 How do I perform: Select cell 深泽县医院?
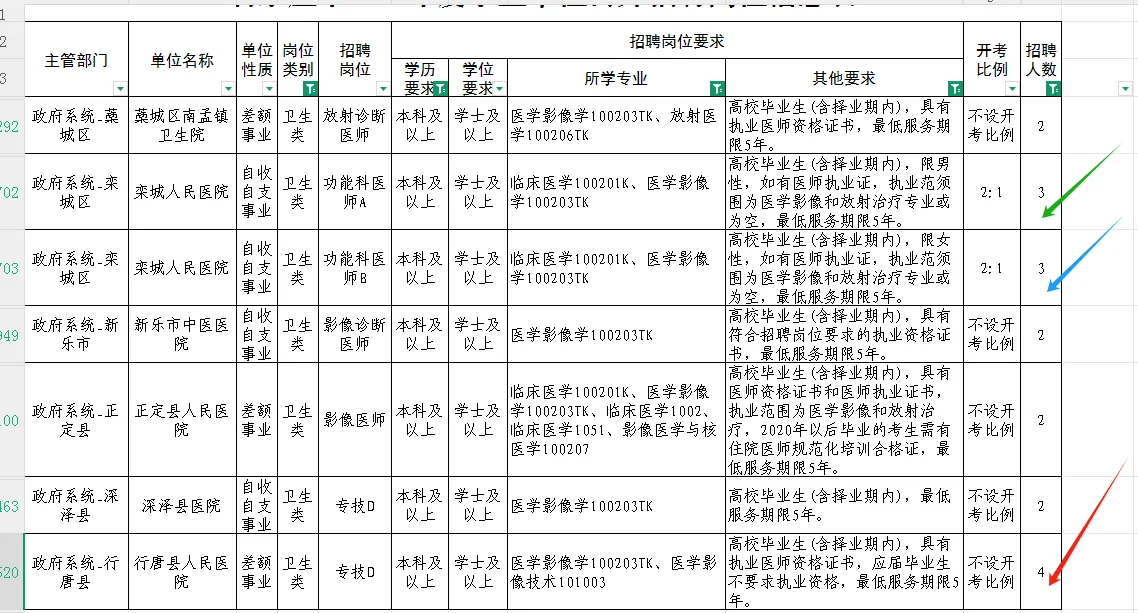click(182, 505)
